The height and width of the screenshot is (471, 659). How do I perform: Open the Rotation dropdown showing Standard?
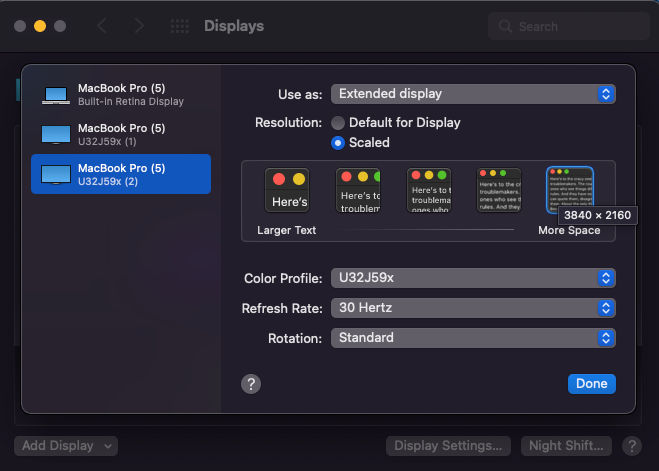point(473,338)
